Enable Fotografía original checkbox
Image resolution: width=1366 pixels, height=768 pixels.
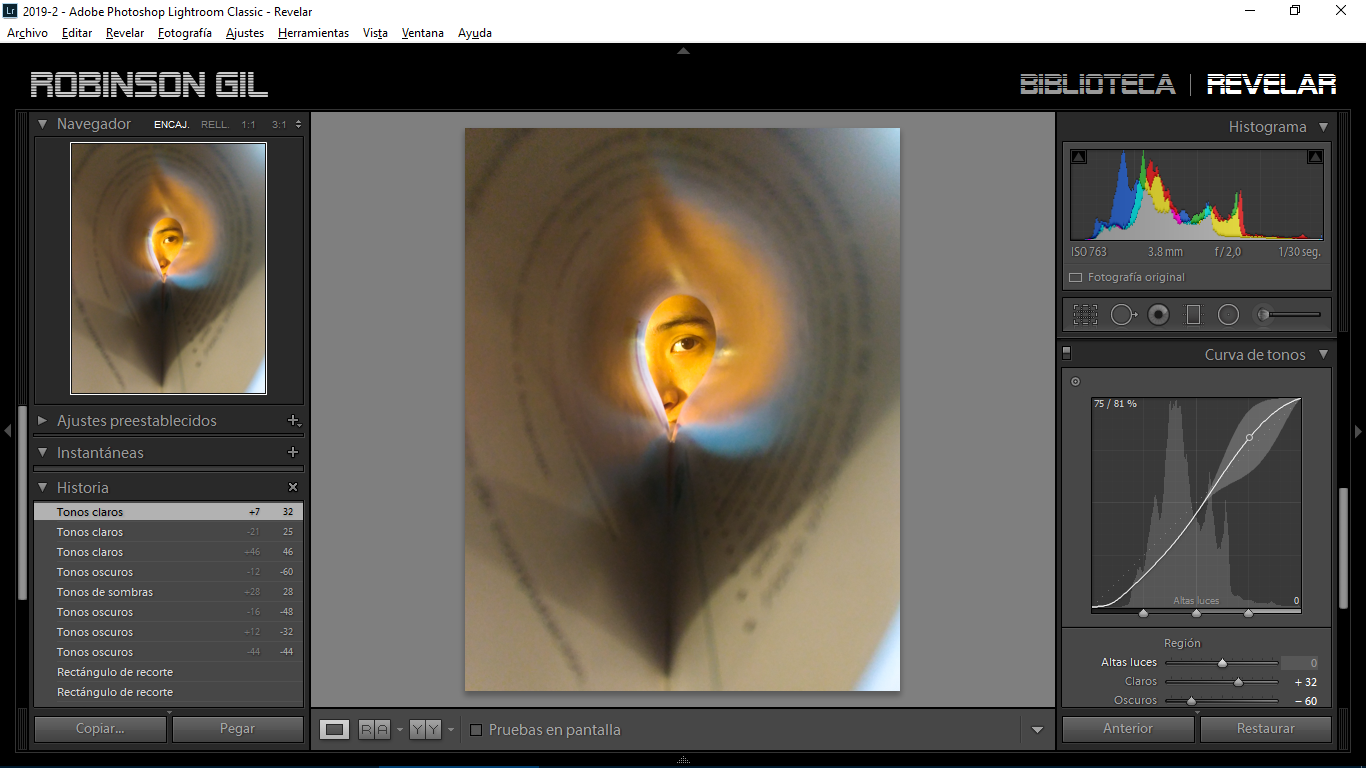[1075, 277]
